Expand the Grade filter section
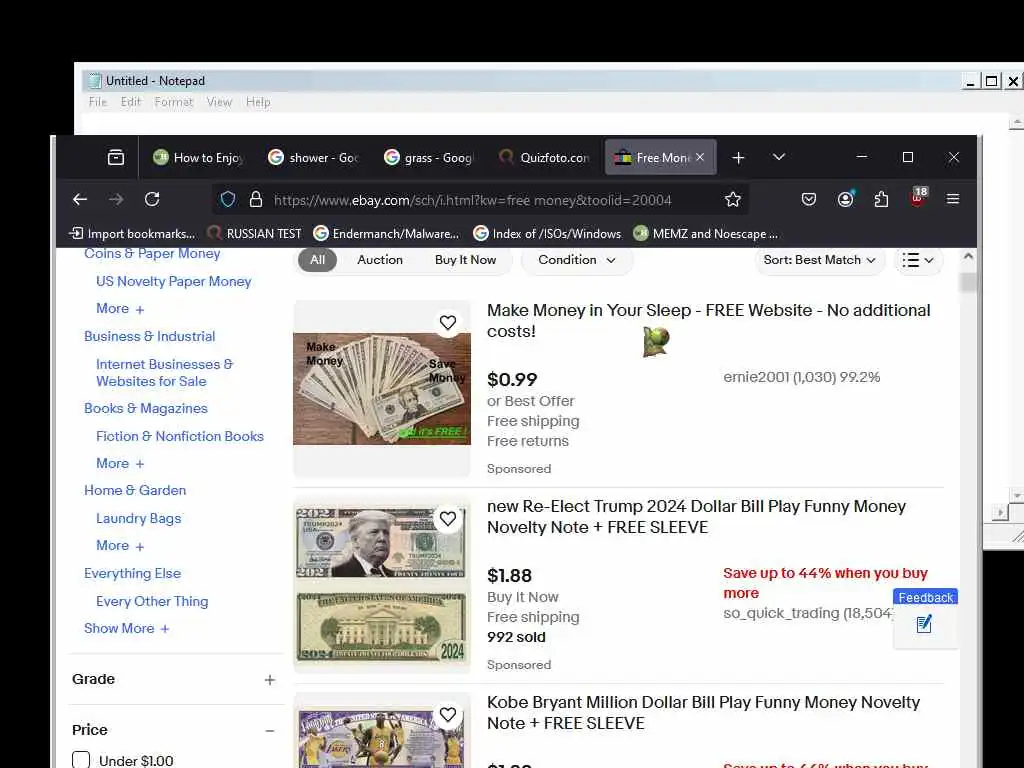 point(270,680)
